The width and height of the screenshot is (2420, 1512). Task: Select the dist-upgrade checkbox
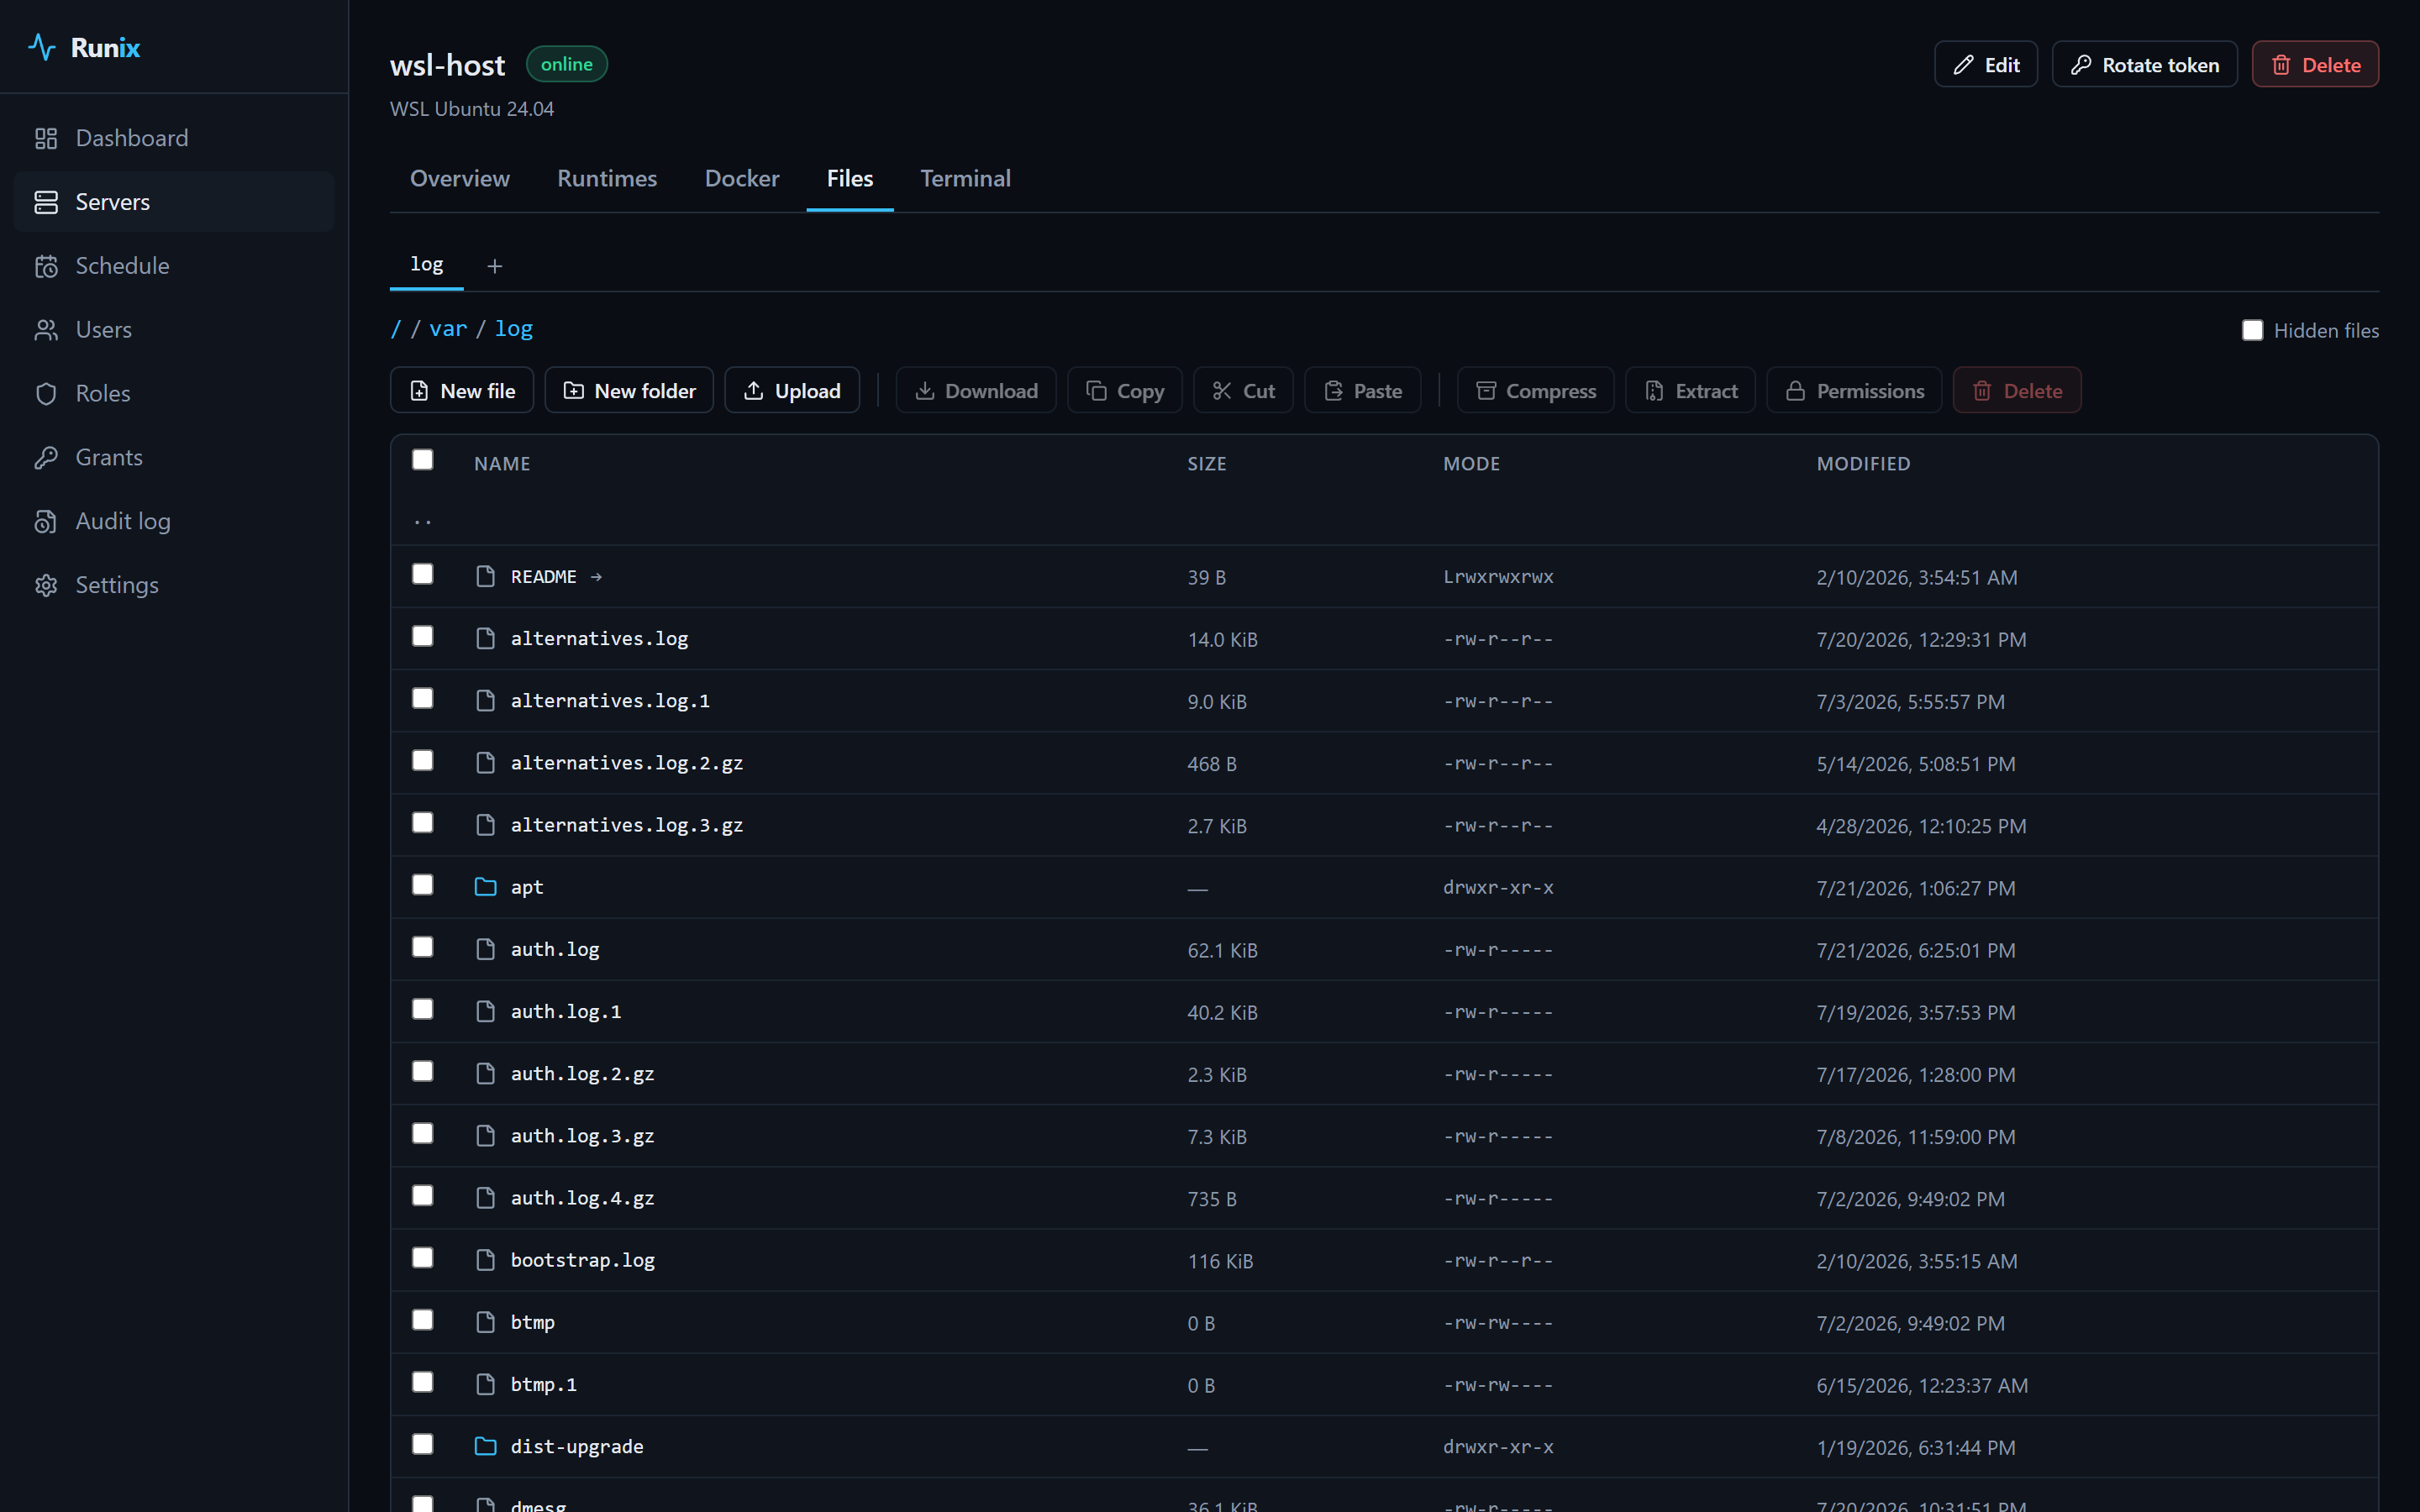(x=423, y=1444)
